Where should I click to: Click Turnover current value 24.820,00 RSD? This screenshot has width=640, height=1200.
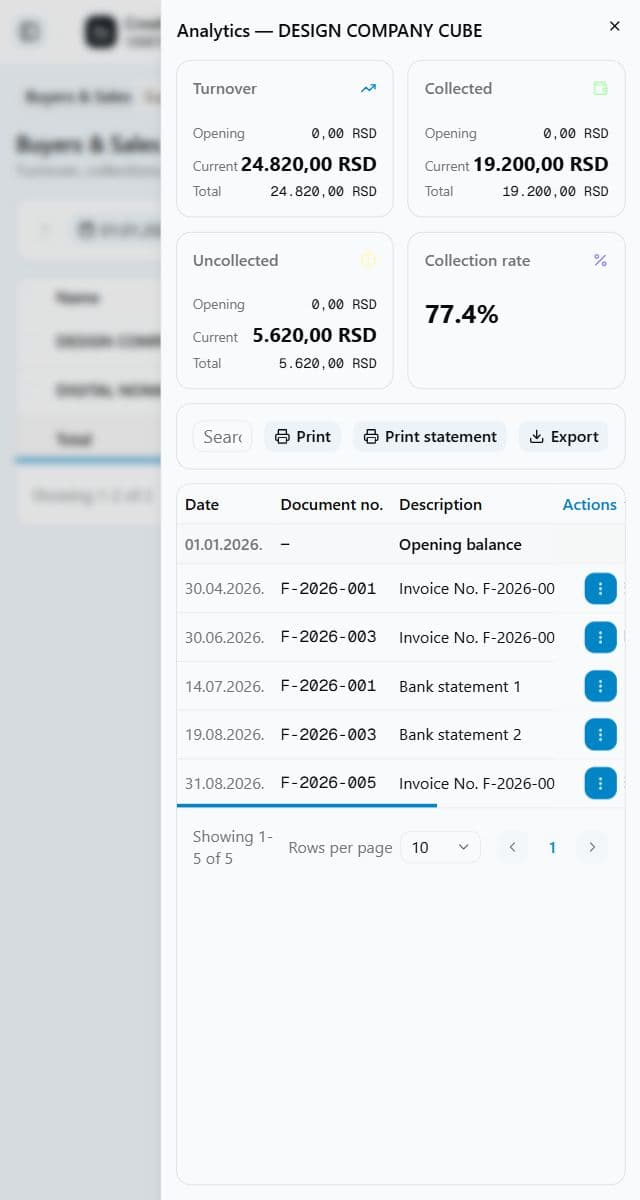click(309, 165)
